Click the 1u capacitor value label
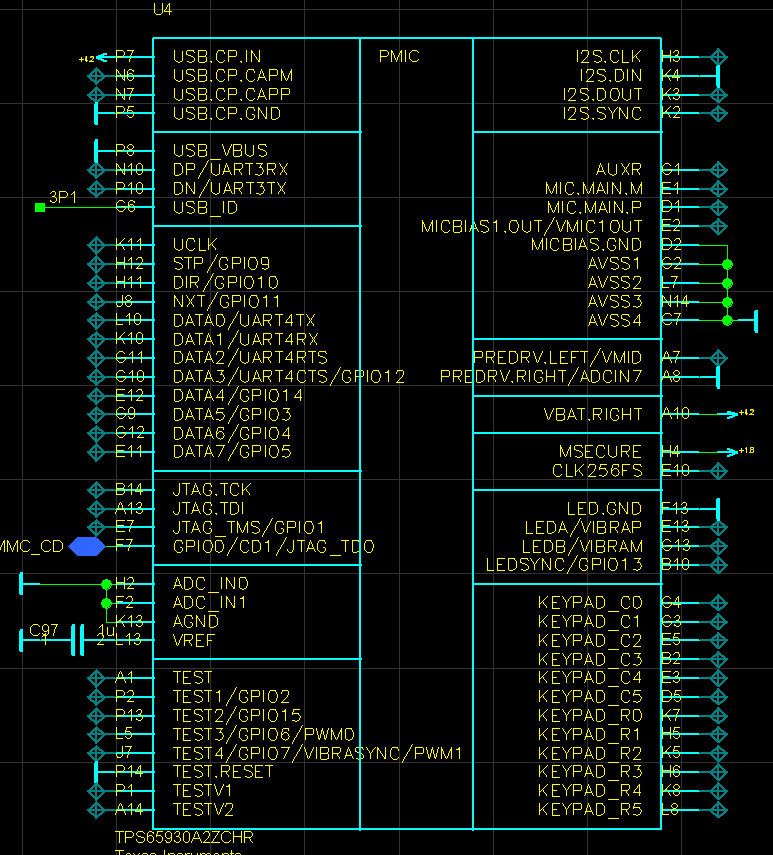This screenshot has width=773, height=855. pyautogui.click(x=106, y=630)
